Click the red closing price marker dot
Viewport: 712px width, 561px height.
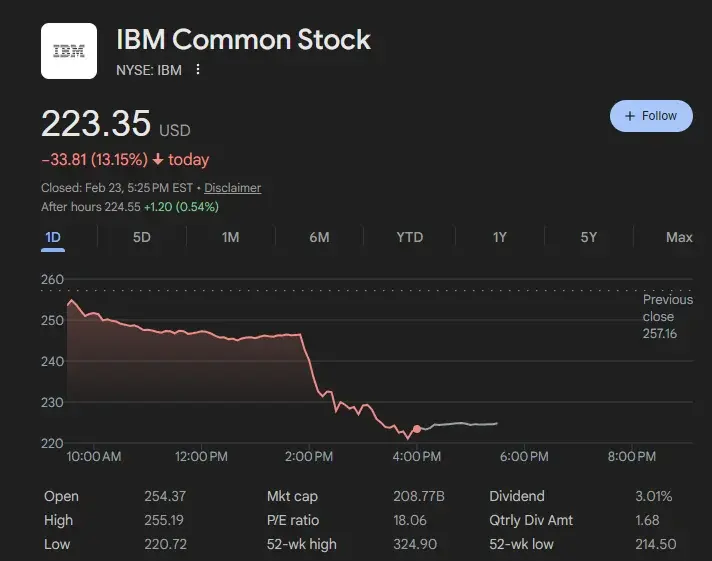tap(417, 429)
